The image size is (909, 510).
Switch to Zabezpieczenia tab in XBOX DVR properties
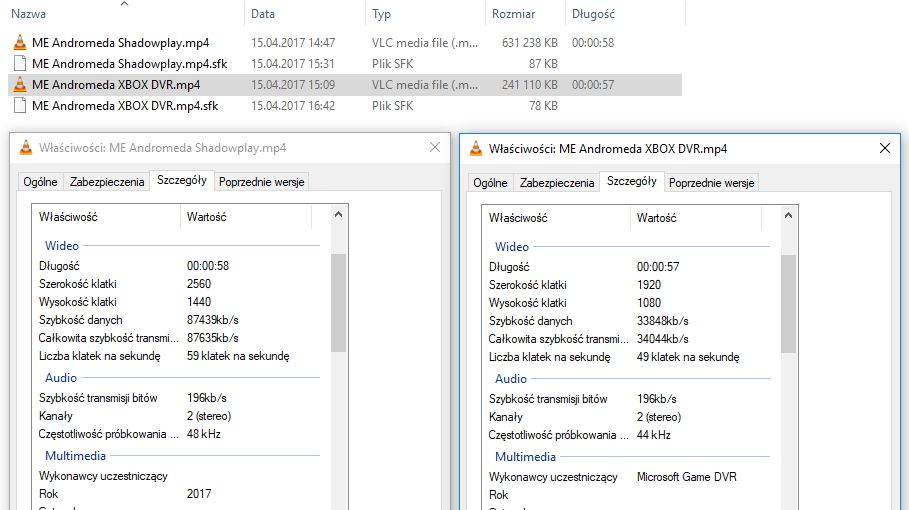(x=557, y=183)
